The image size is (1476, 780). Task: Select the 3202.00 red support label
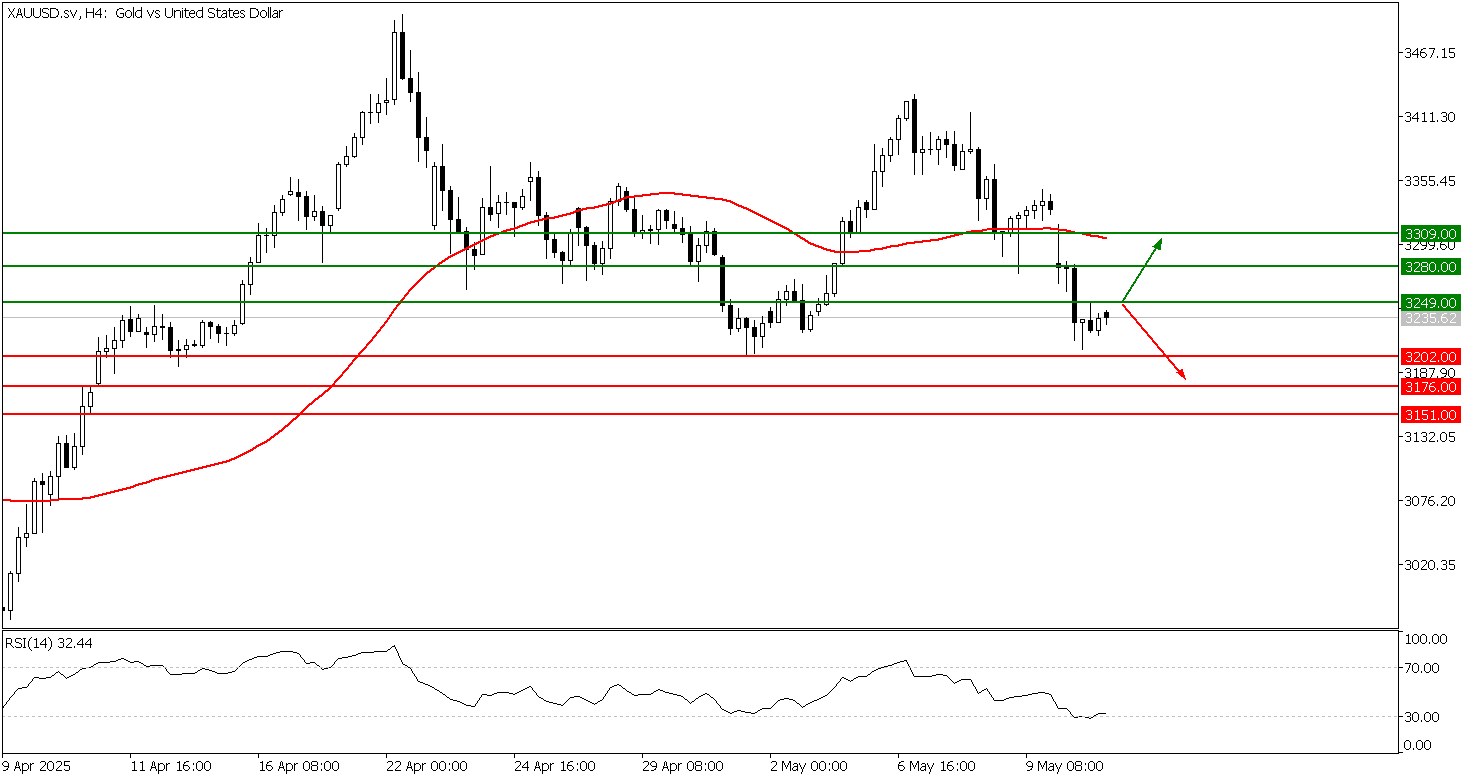pyautogui.click(x=1431, y=356)
